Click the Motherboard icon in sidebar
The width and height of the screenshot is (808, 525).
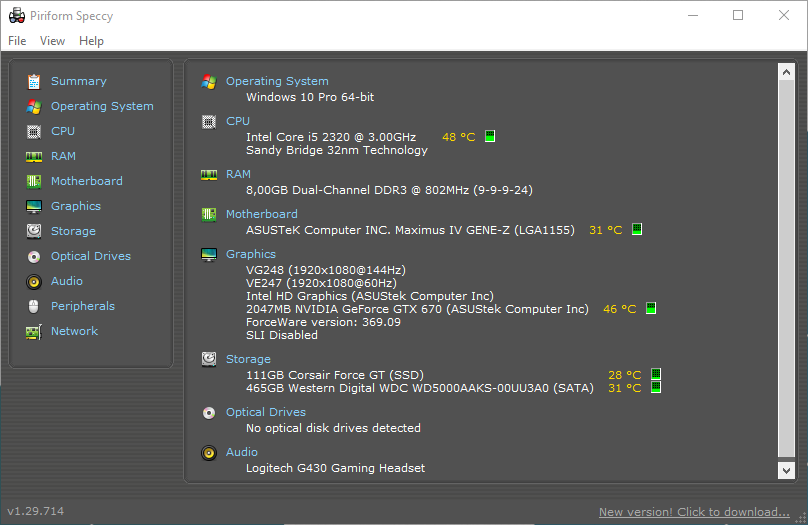[34, 181]
